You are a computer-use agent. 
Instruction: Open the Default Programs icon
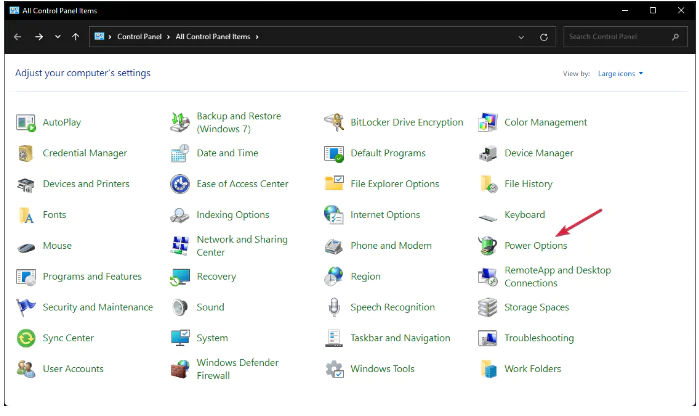[334, 153]
